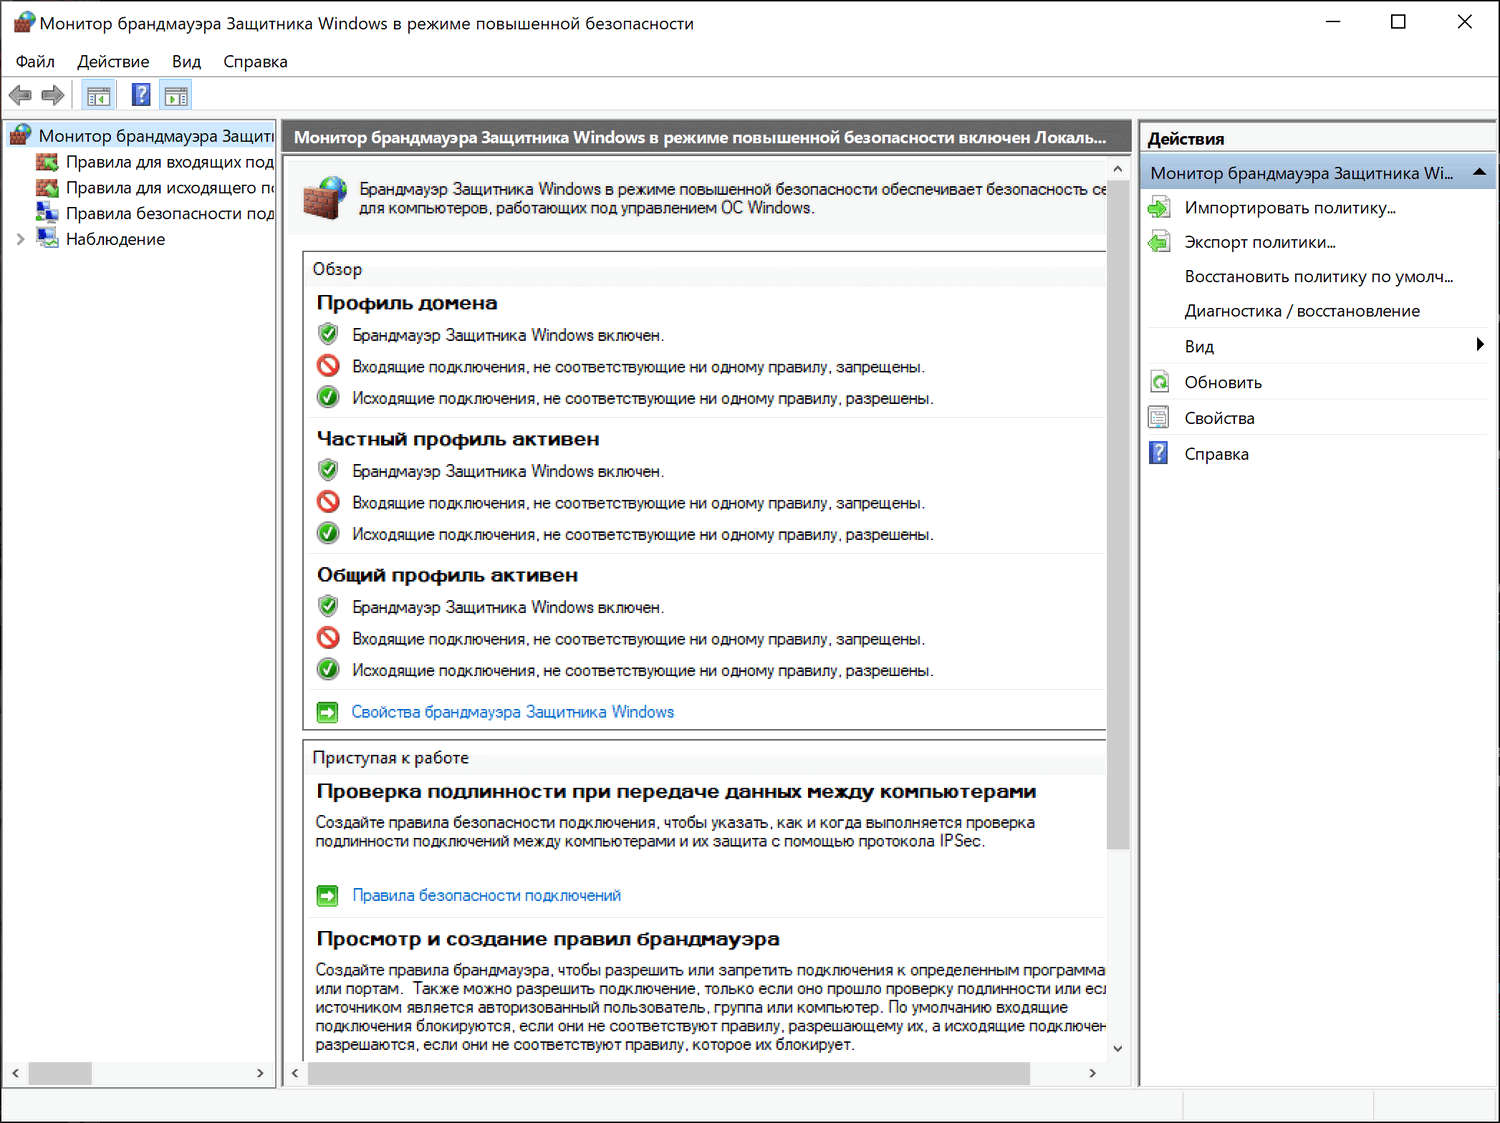Click the Обзор section title

tap(337, 269)
